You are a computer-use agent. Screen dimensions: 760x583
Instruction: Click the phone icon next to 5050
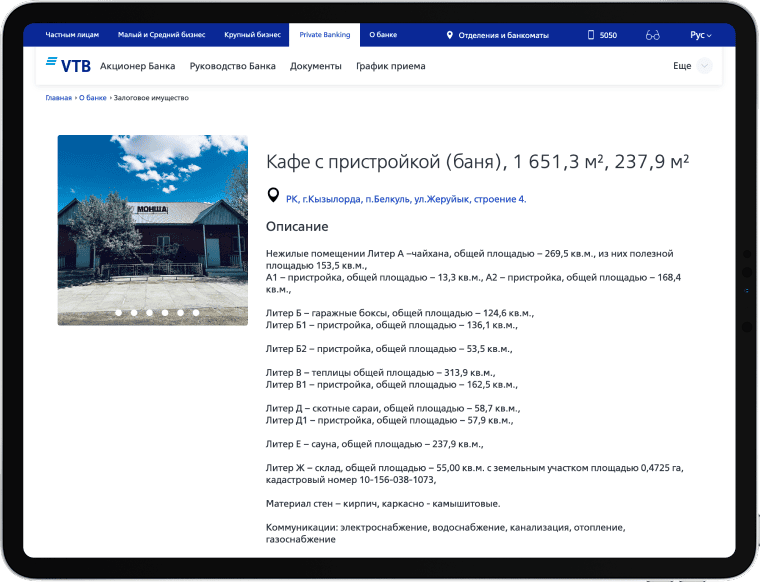[590, 35]
